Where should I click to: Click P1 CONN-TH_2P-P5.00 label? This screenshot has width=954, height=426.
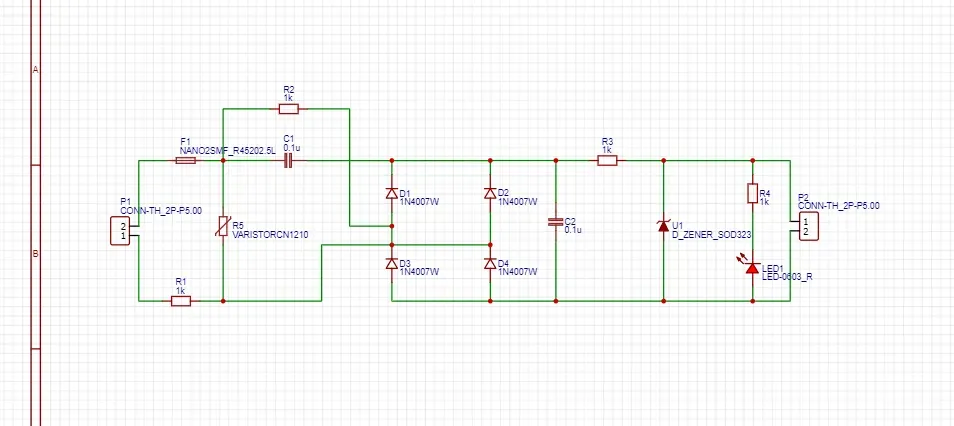pyautogui.click(x=161, y=211)
